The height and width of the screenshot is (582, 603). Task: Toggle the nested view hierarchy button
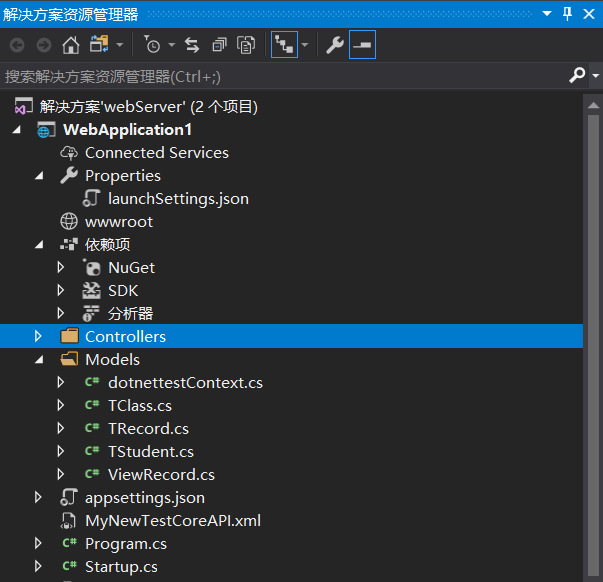pos(285,45)
